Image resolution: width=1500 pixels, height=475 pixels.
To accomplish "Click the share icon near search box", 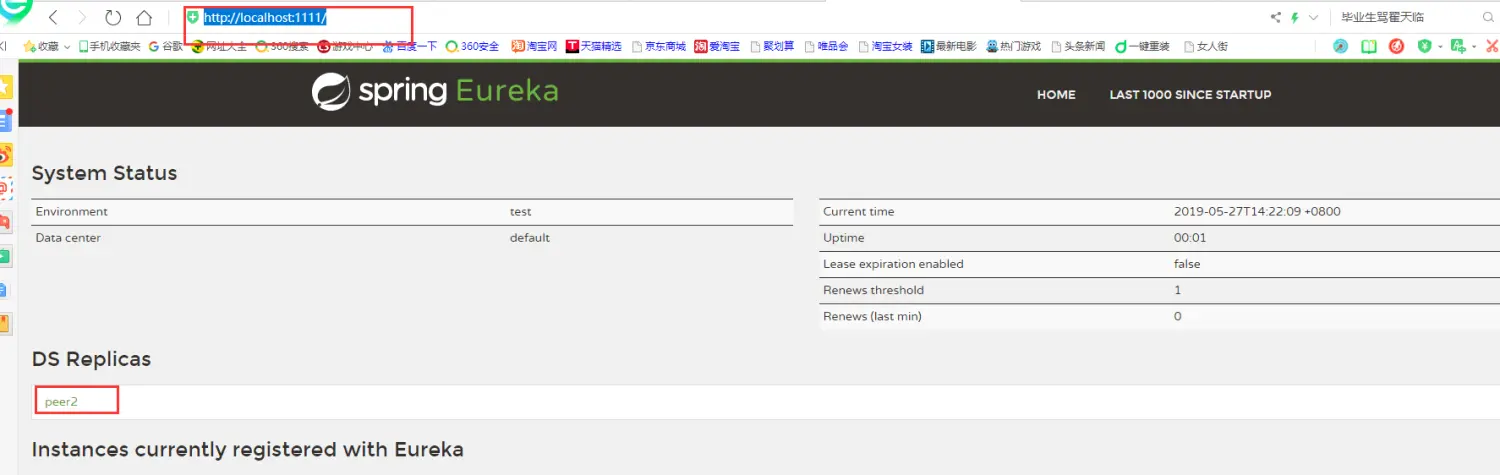I will click(x=1276, y=17).
